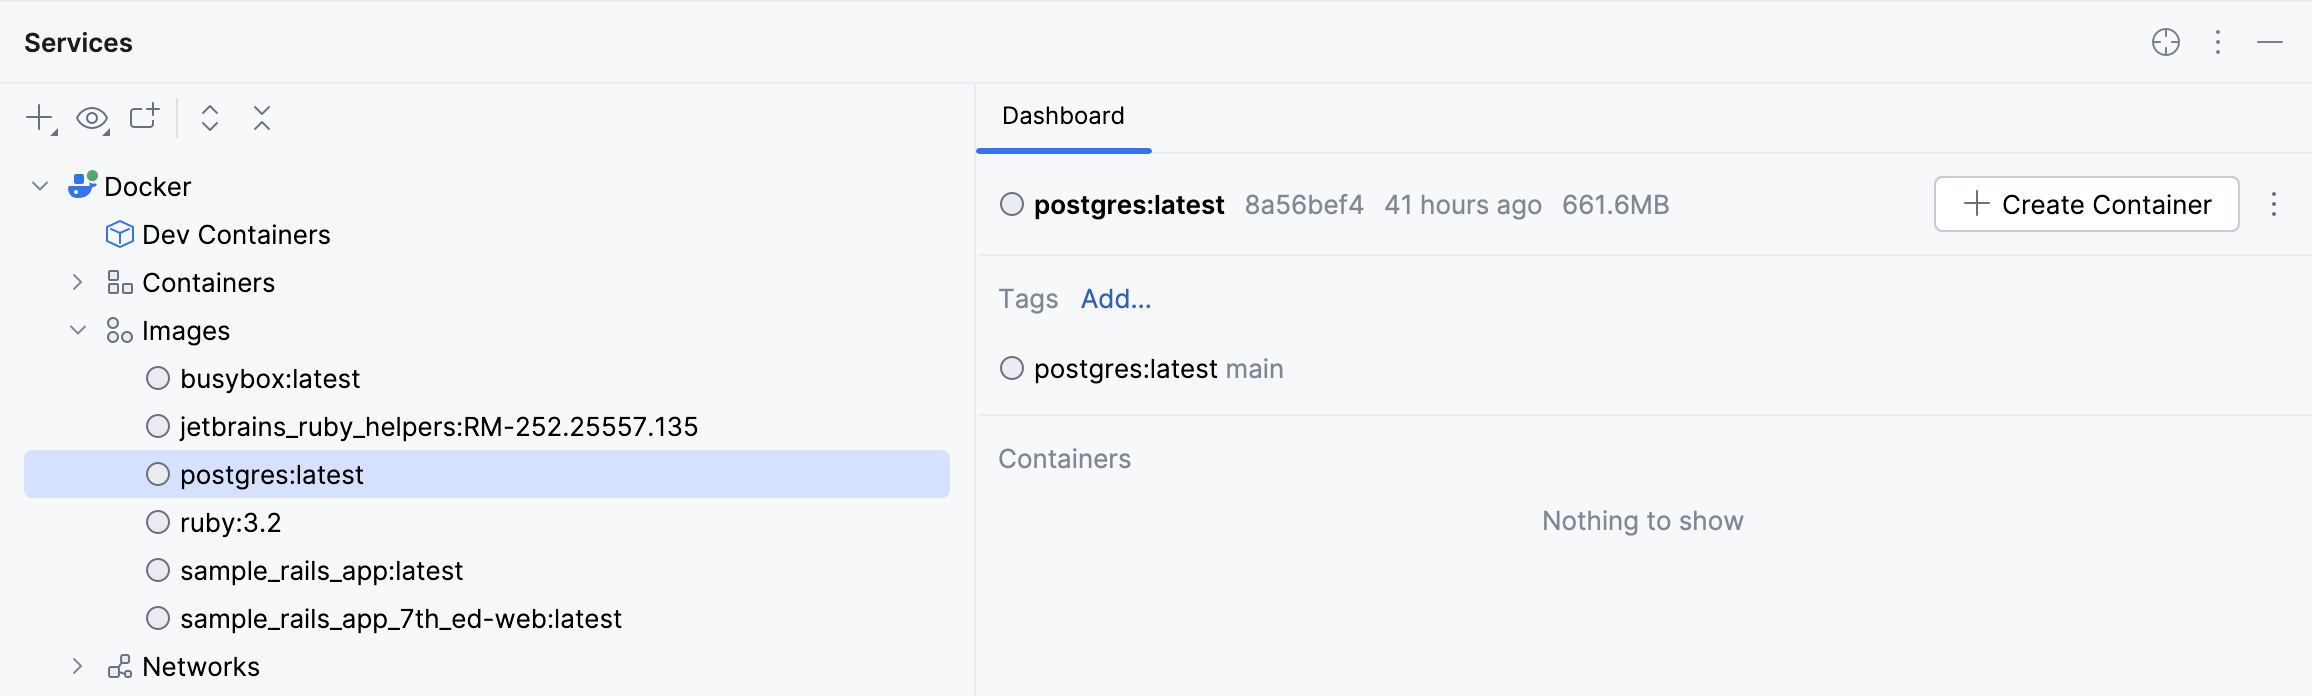2312x696 pixels.
Task: Expand the Networks tree node
Action: tap(78, 666)
